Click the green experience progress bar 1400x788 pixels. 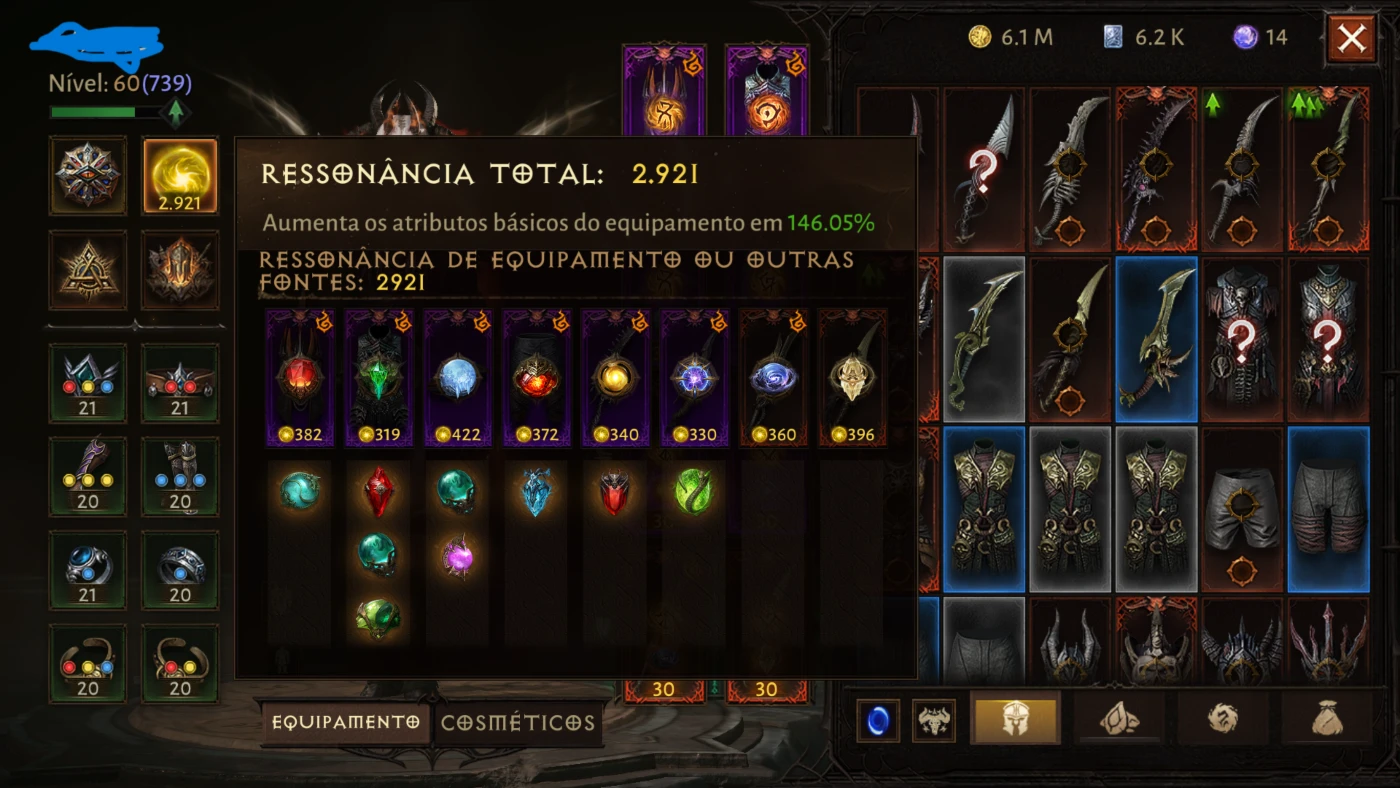click(105, 112)
